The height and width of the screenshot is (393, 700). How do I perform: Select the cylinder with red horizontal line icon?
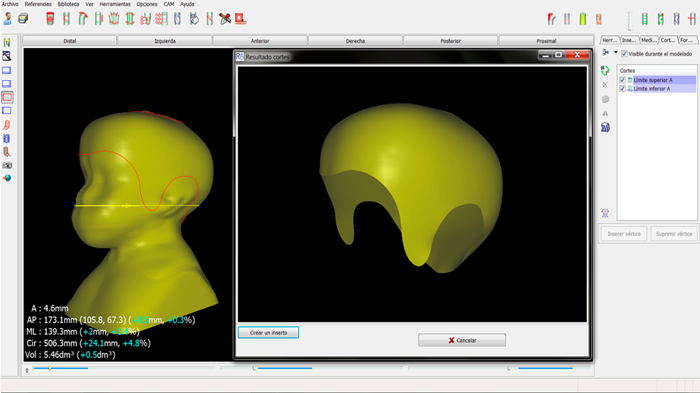click(x=692, y=19)
